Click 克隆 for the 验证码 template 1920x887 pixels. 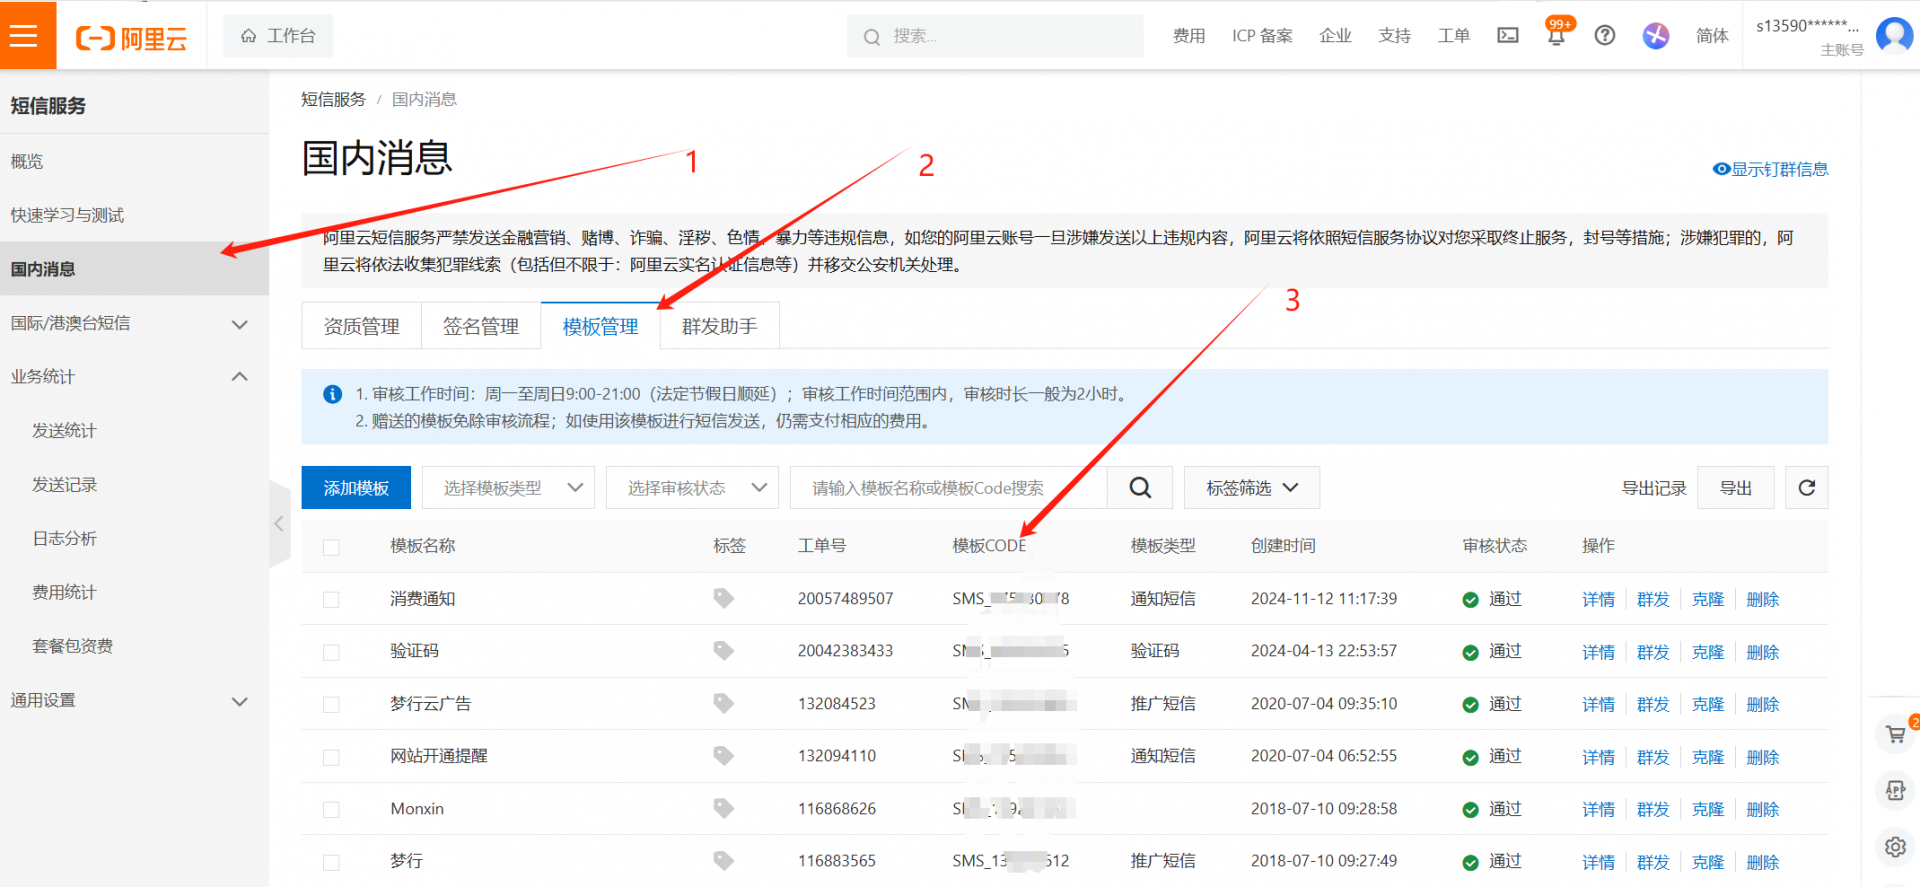coord(1708,652)
